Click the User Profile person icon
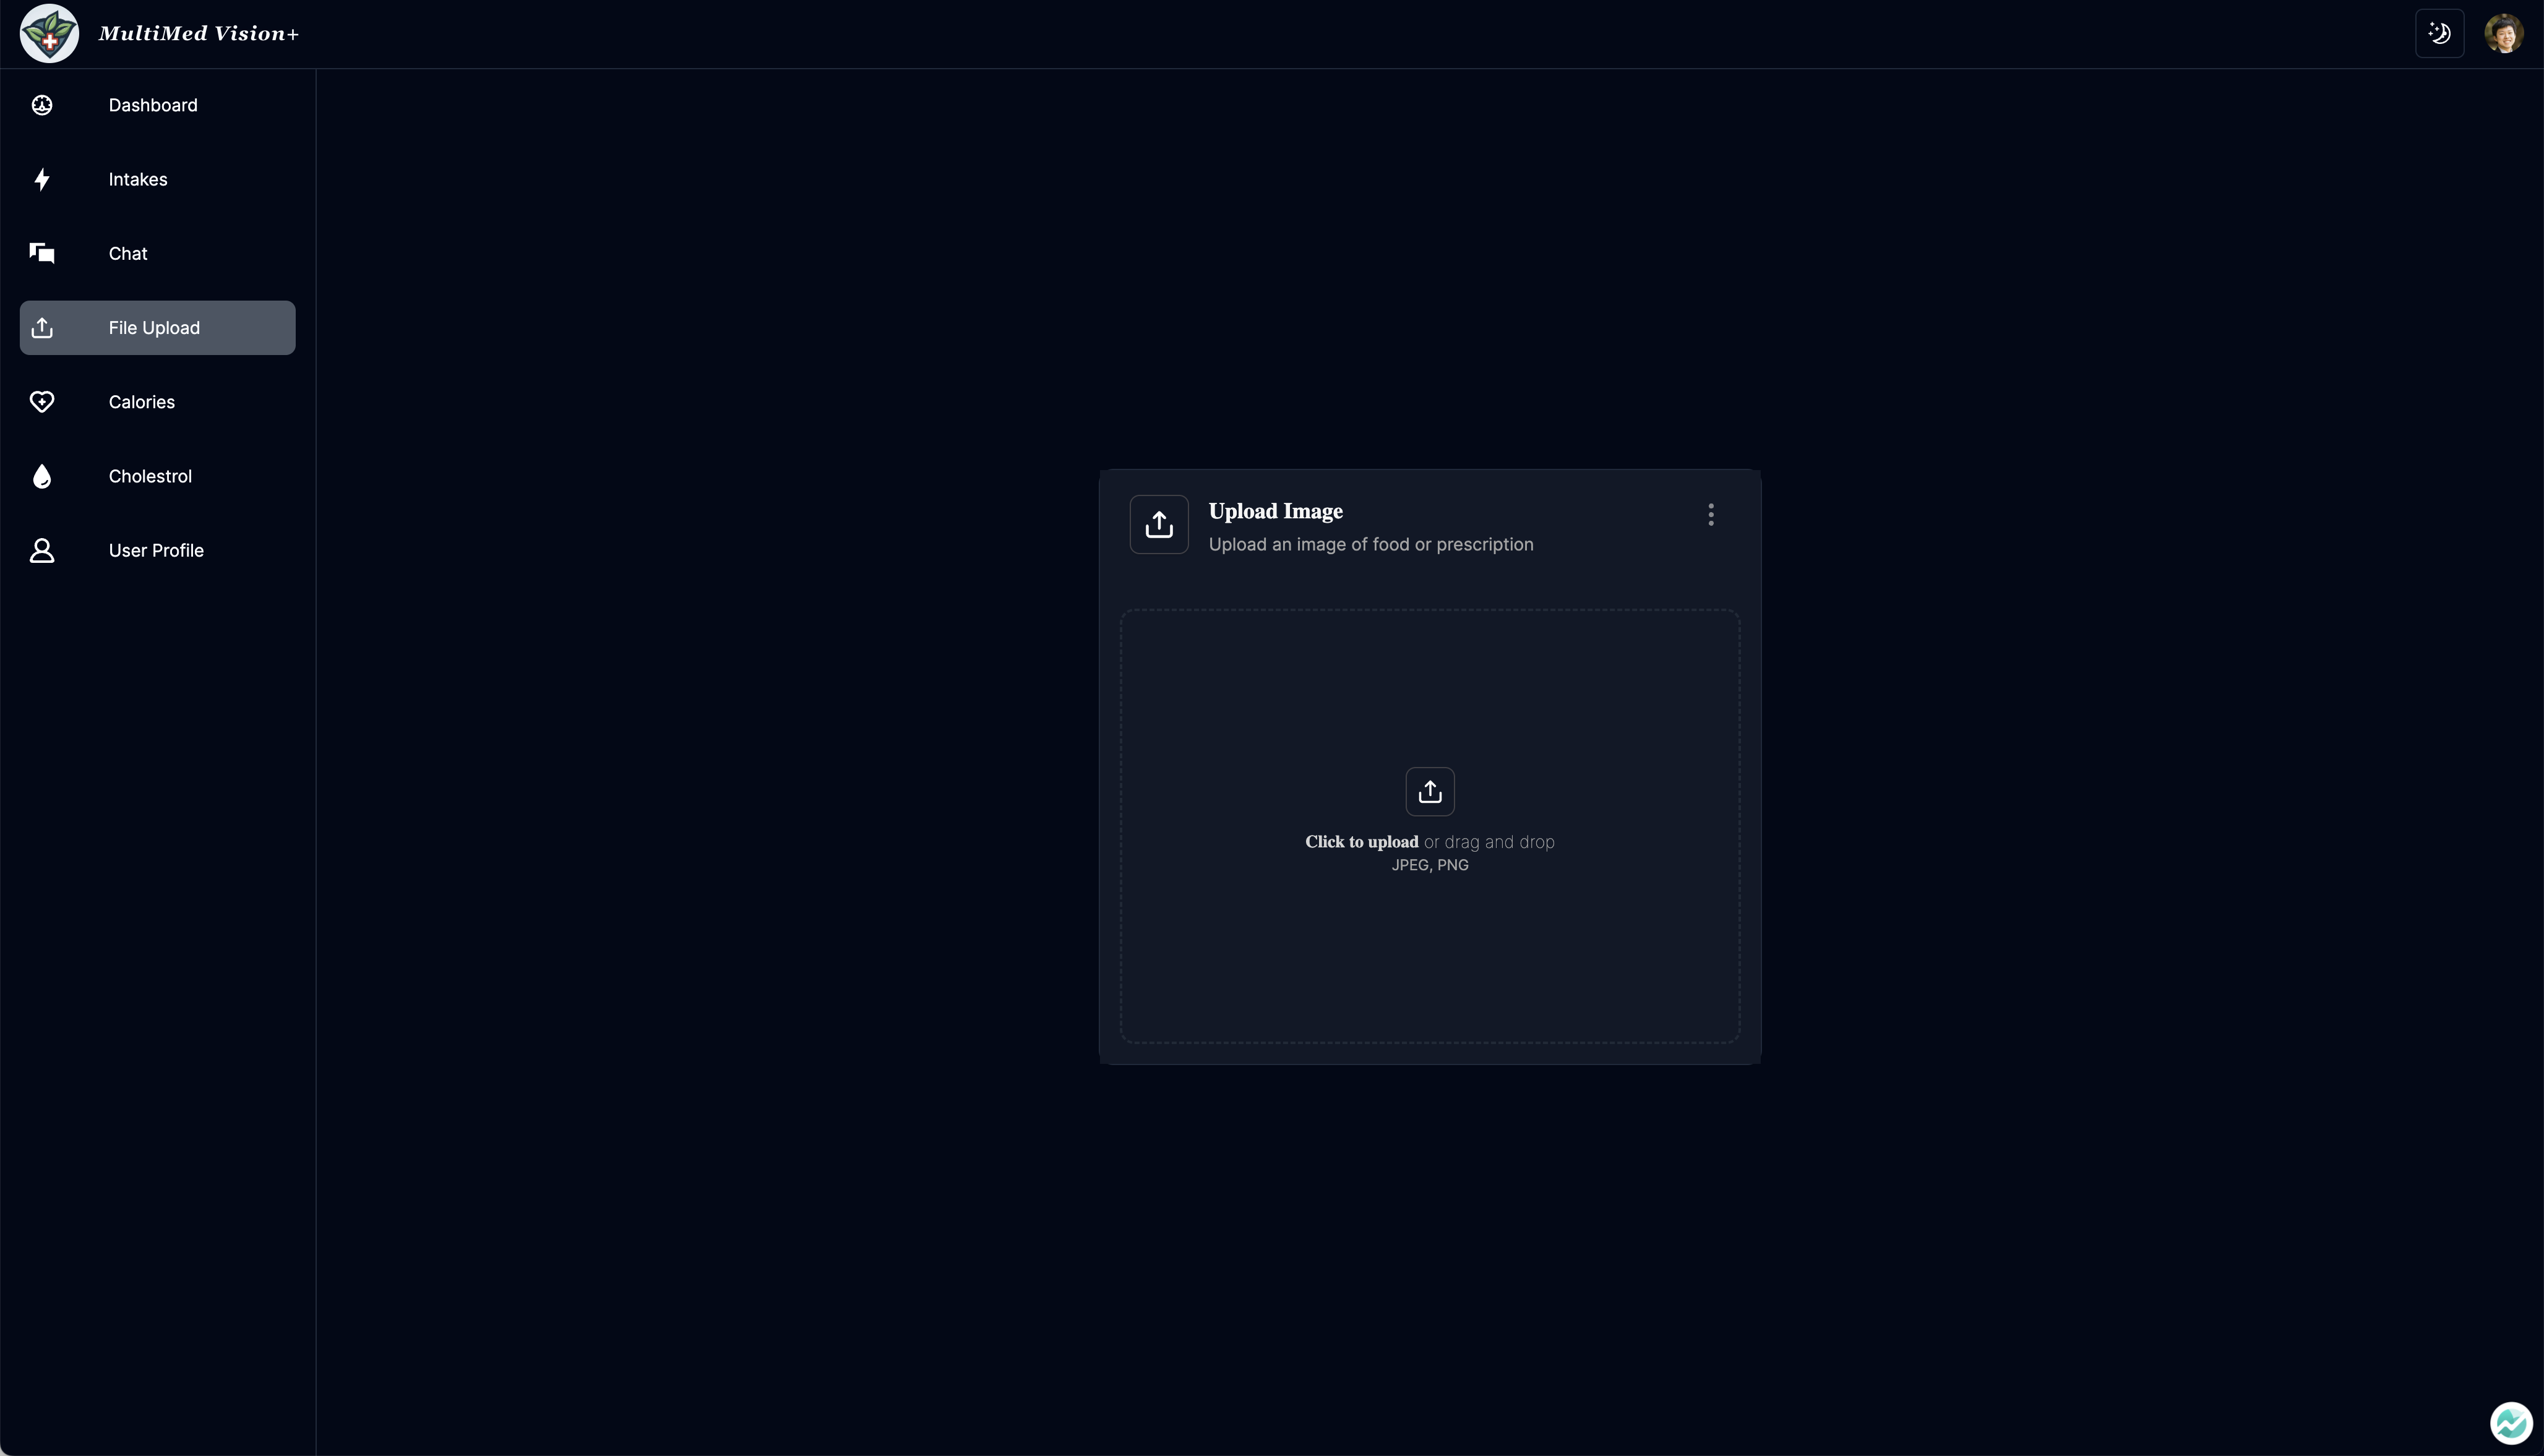 [x=42, y=550]
